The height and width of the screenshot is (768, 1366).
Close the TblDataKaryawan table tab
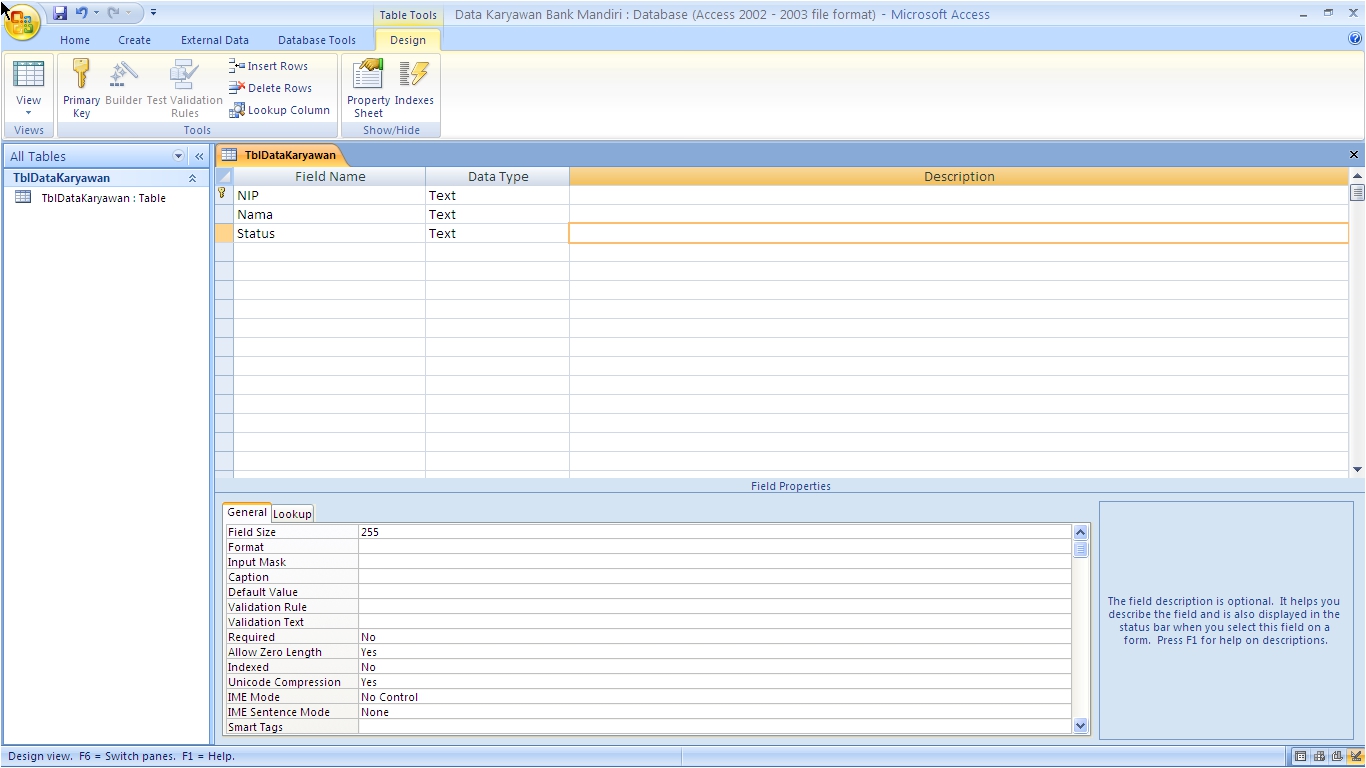(x=1354, y=155)
